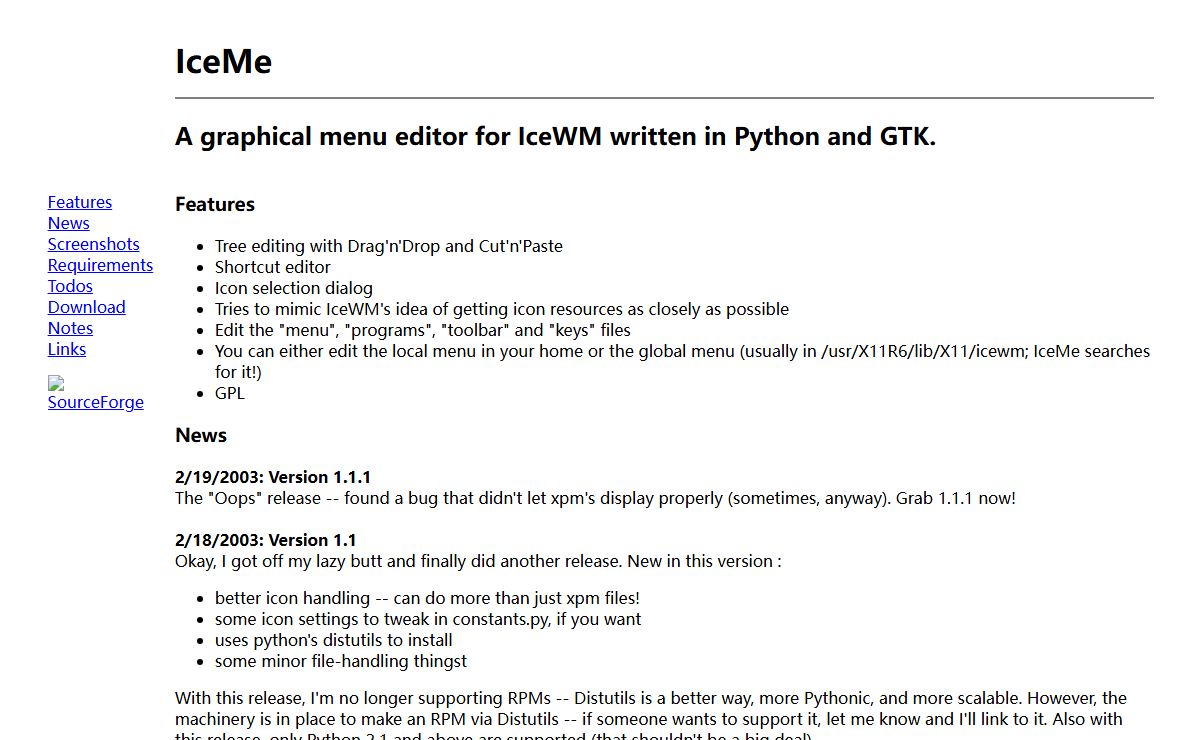This screenshot has width=1200, height=740.
Task: Jump to the Requirements section link
Action: tap(100, 265)
